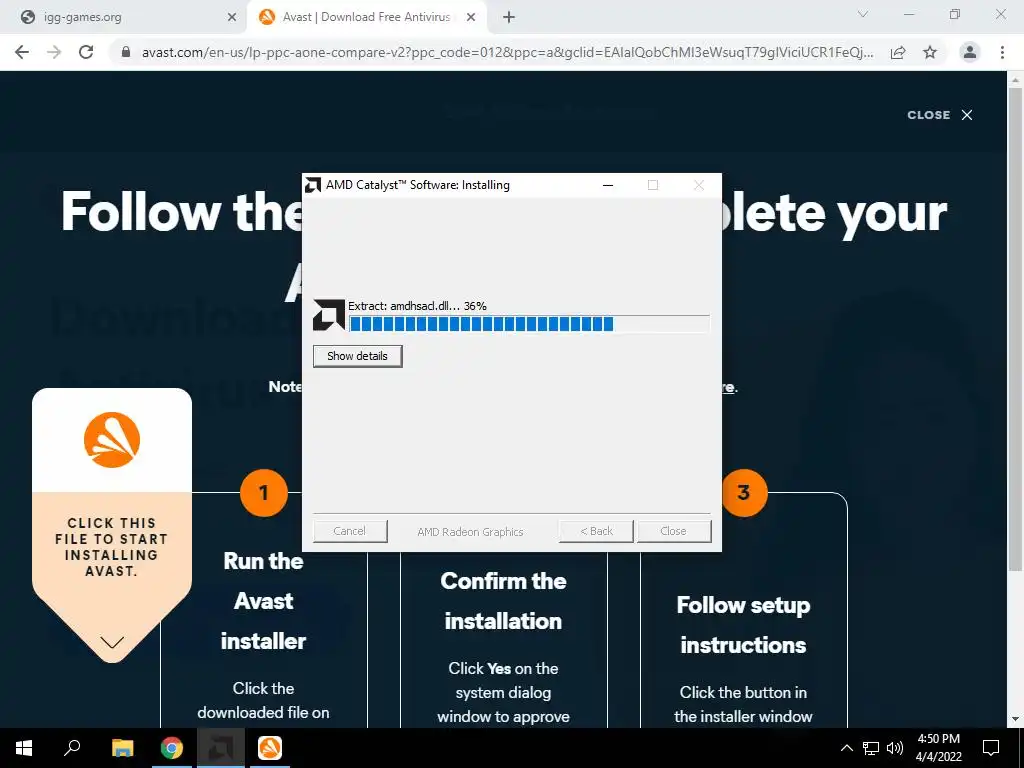Screen dimensions: 1024x768
Task: Click the page scrollbar down arrow
Action: (x=1015, y=719)
